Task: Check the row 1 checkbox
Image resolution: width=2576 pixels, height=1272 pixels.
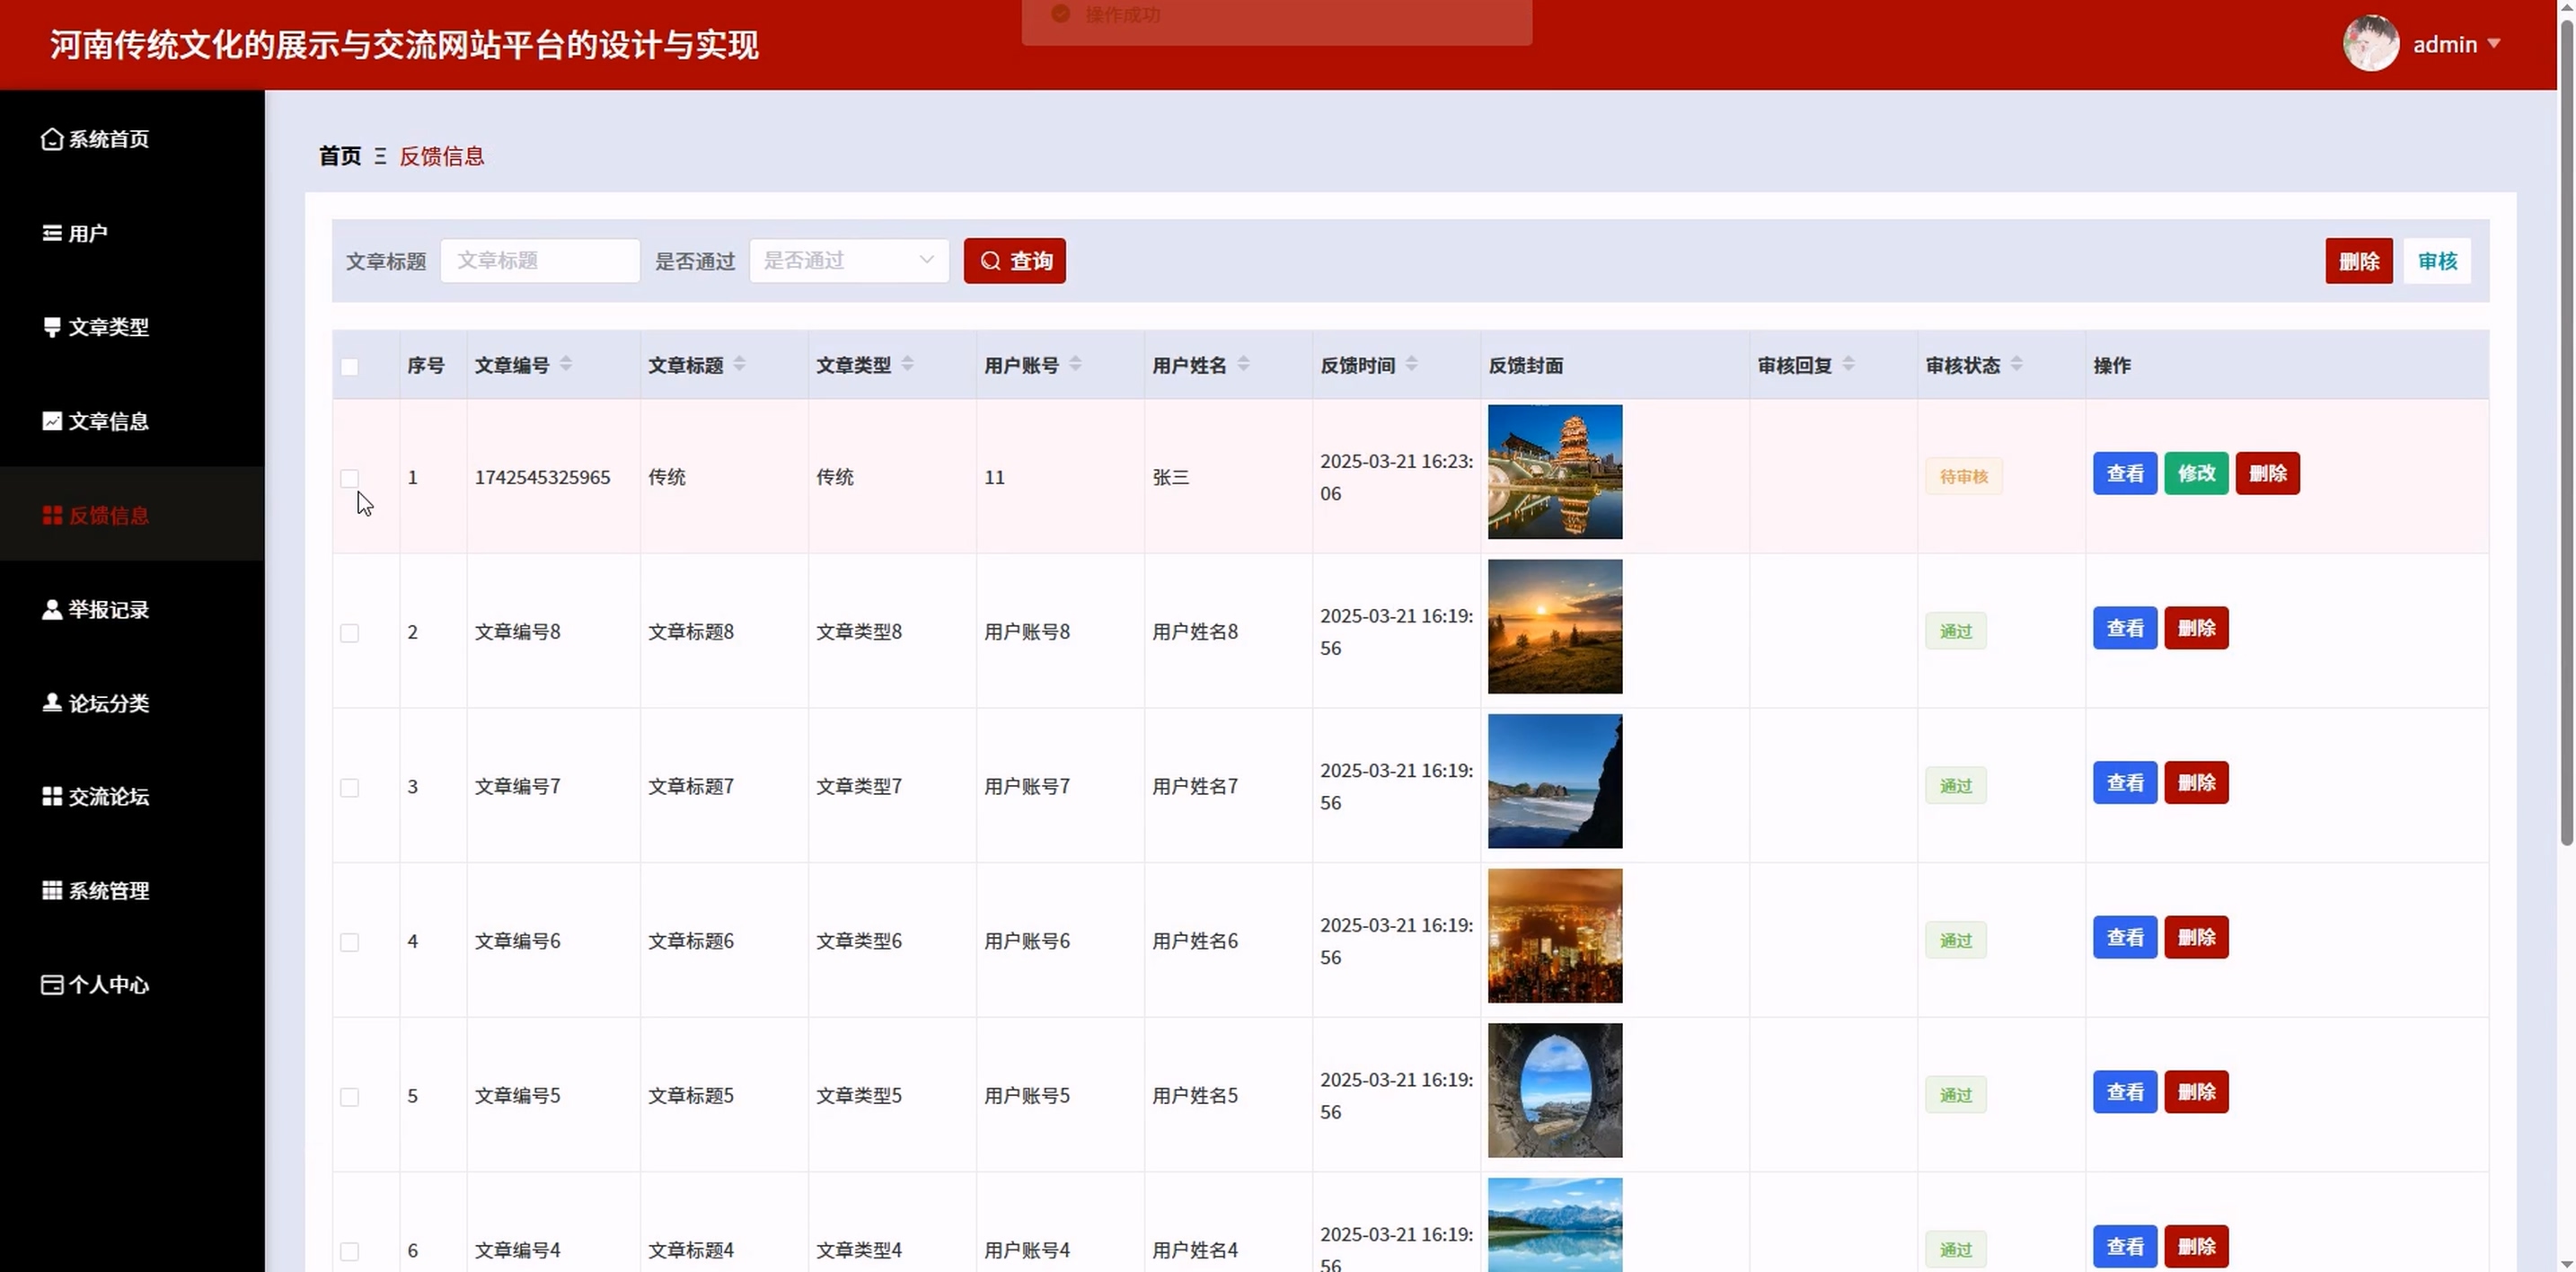Action: pyautogui.click(x=349, y=478)
